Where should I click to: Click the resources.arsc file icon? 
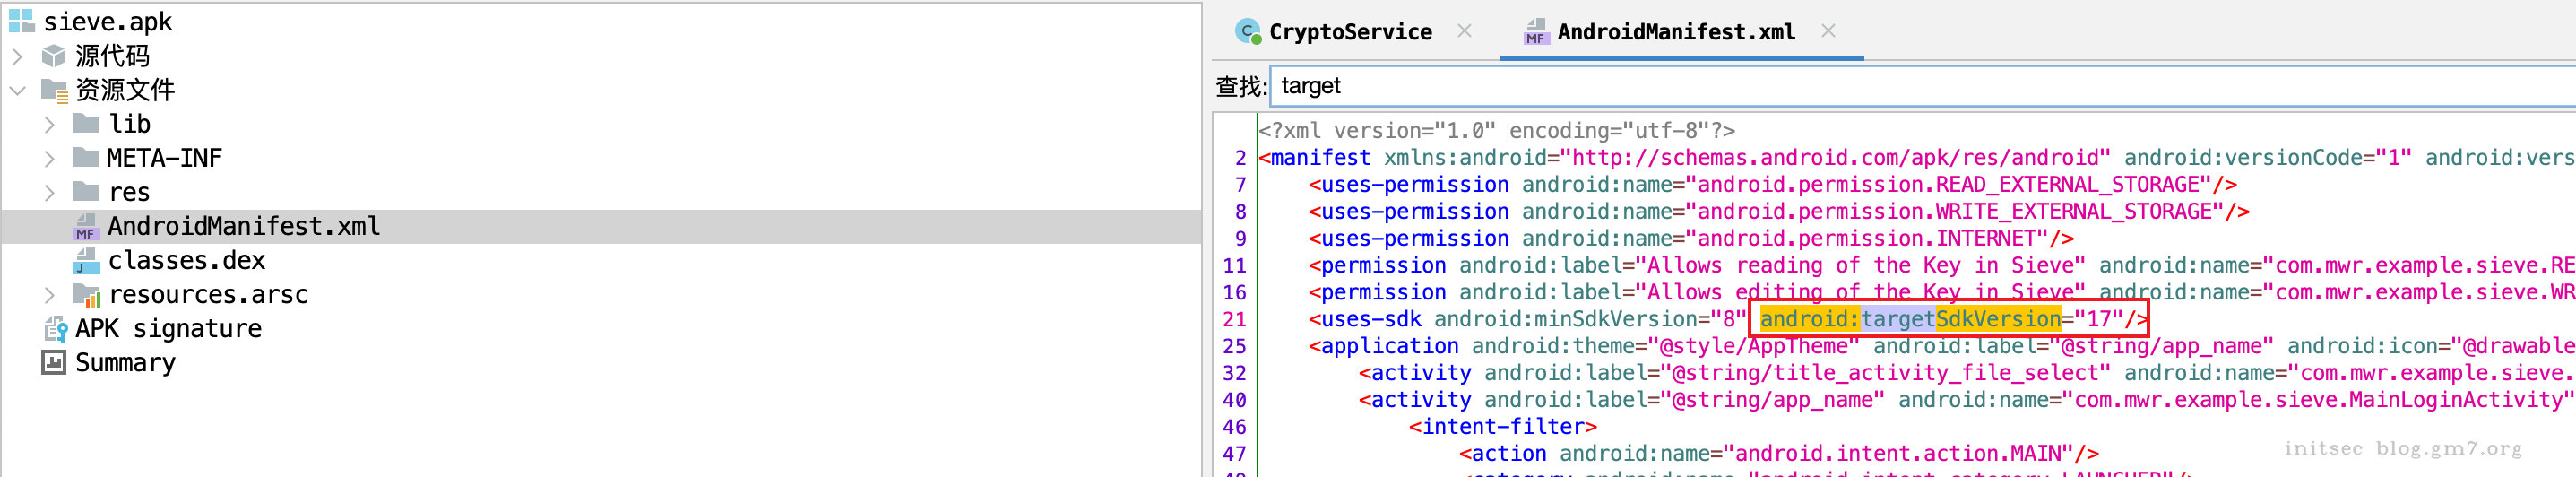[x=87, y=295]
